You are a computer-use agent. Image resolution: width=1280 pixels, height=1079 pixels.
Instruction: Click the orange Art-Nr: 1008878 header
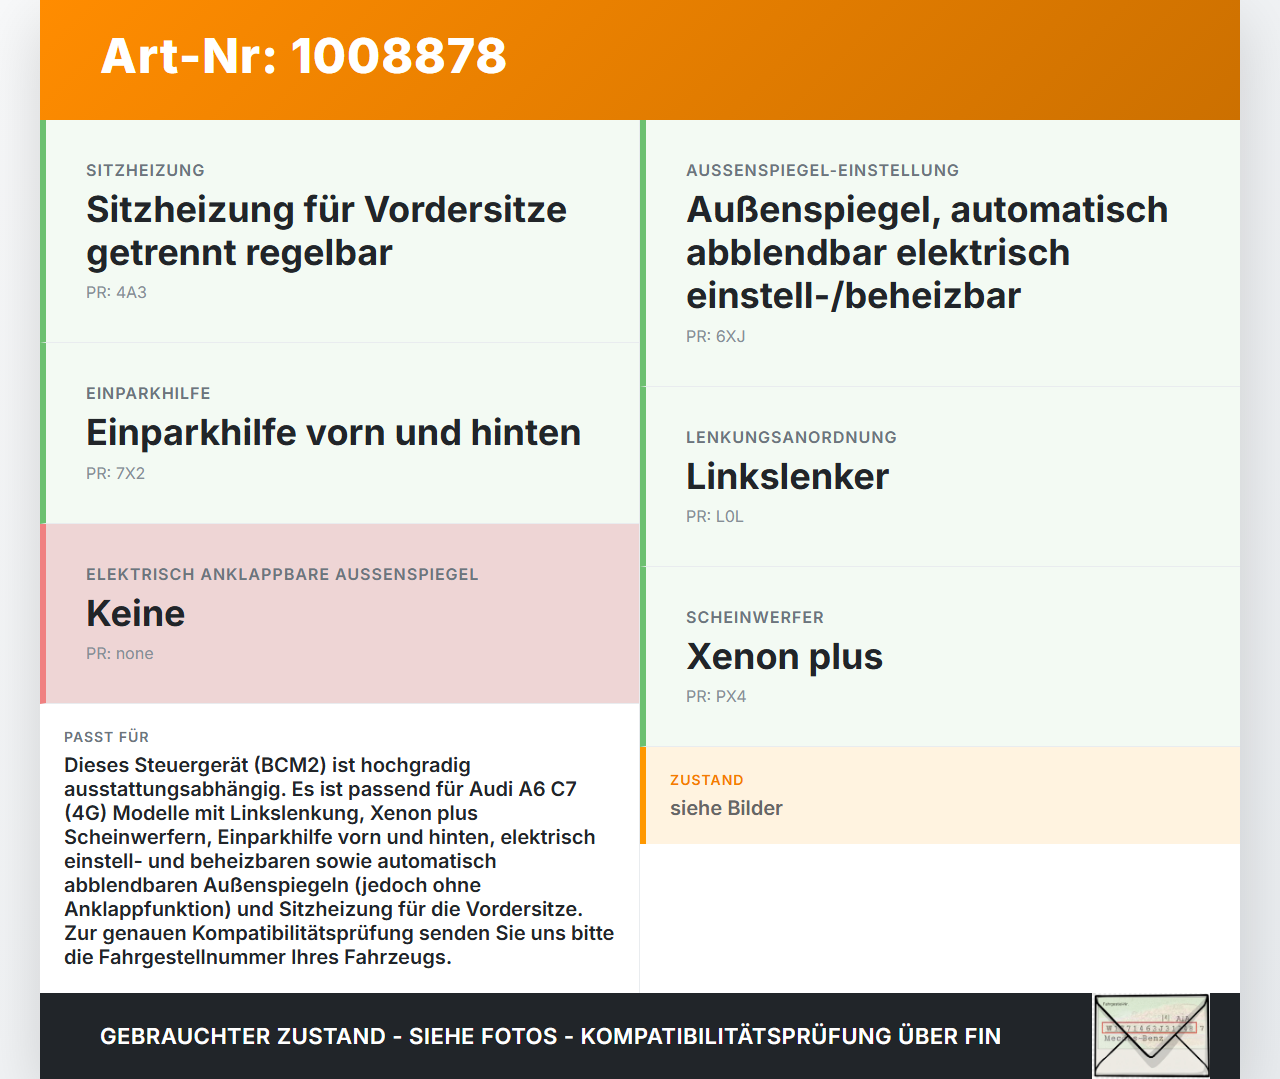tap(302, 57)
